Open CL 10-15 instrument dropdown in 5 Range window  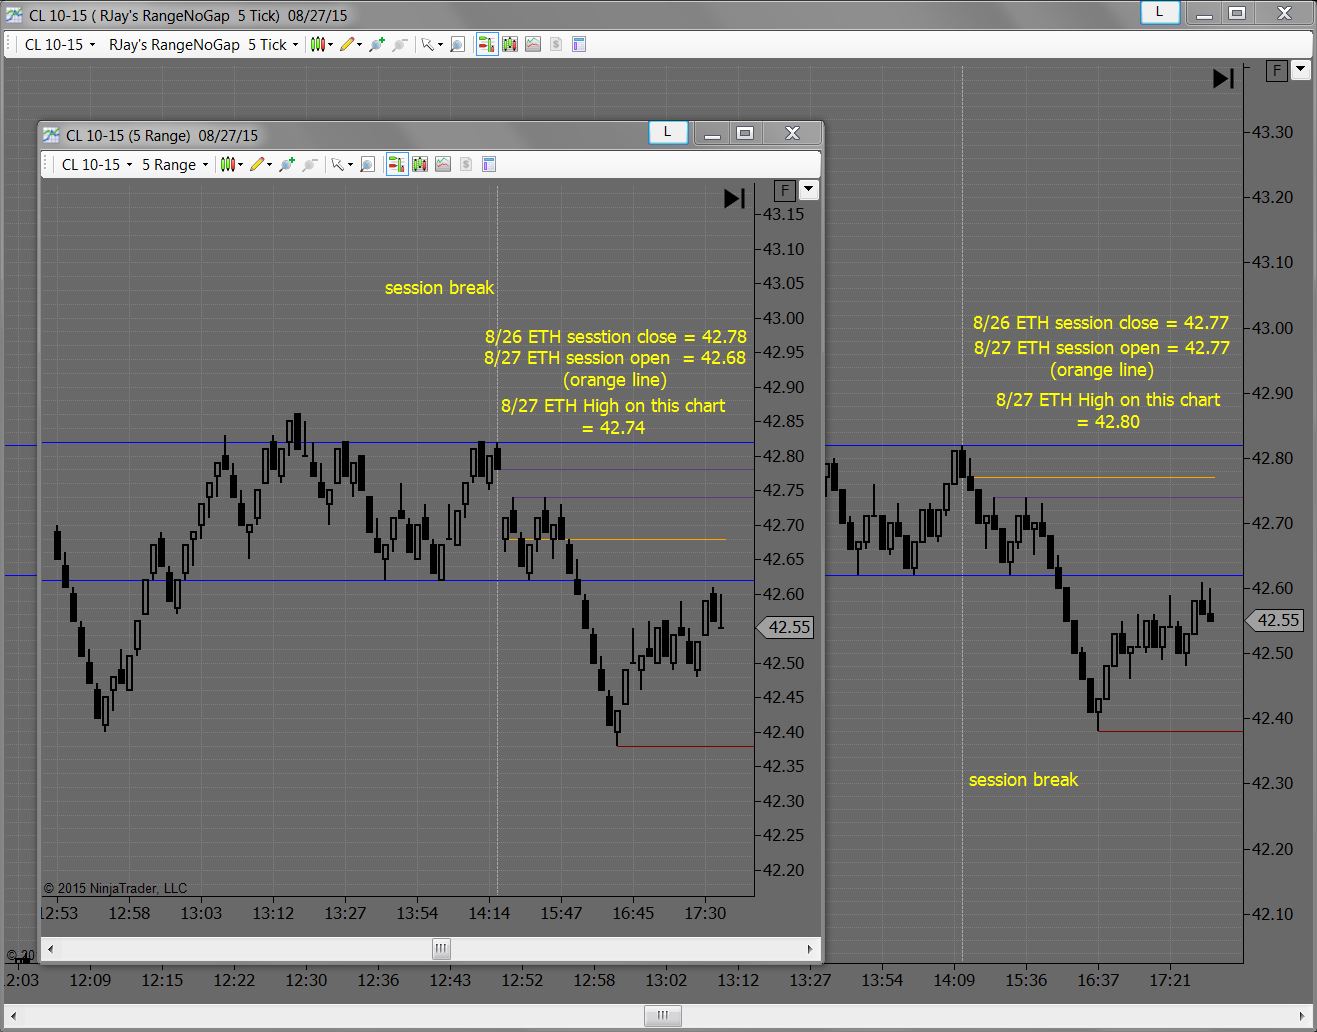coord(96,164)
